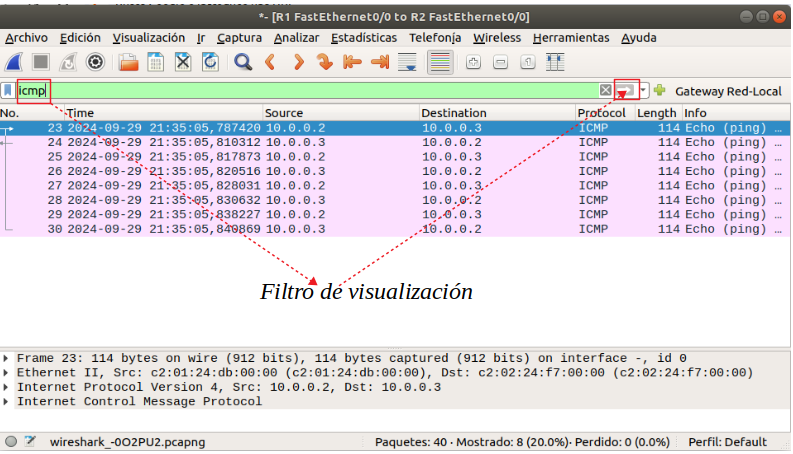Sort packets by No. column header
Screen dimensions: 793x454
click(x=32, y=113)
